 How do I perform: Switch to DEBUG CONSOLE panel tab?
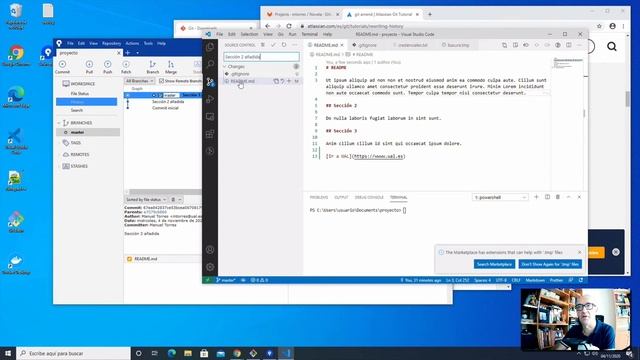point(369,197)
